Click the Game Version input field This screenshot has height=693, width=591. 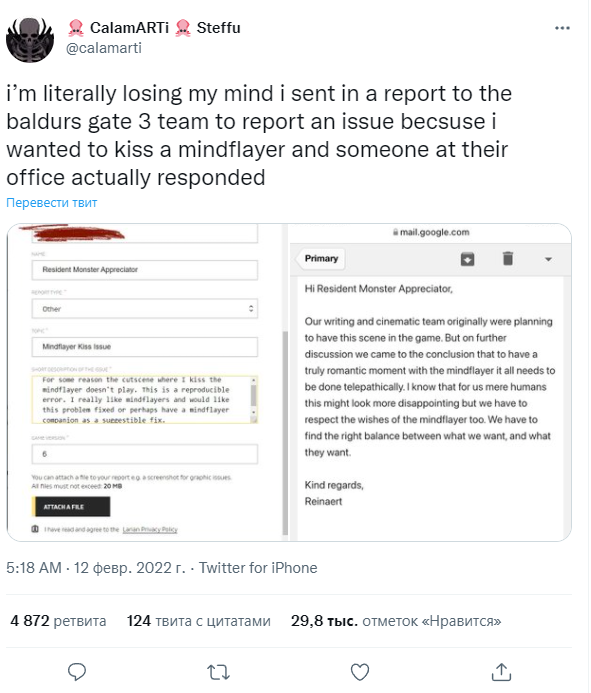click(x=145, y=454)
